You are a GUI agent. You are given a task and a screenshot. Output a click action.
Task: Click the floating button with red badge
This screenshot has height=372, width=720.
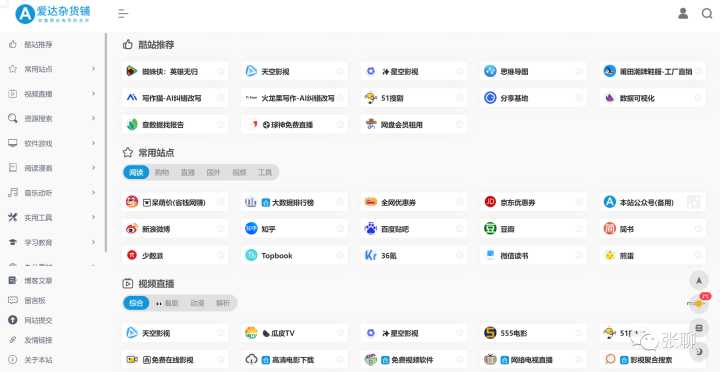click(x=699, y=303)
